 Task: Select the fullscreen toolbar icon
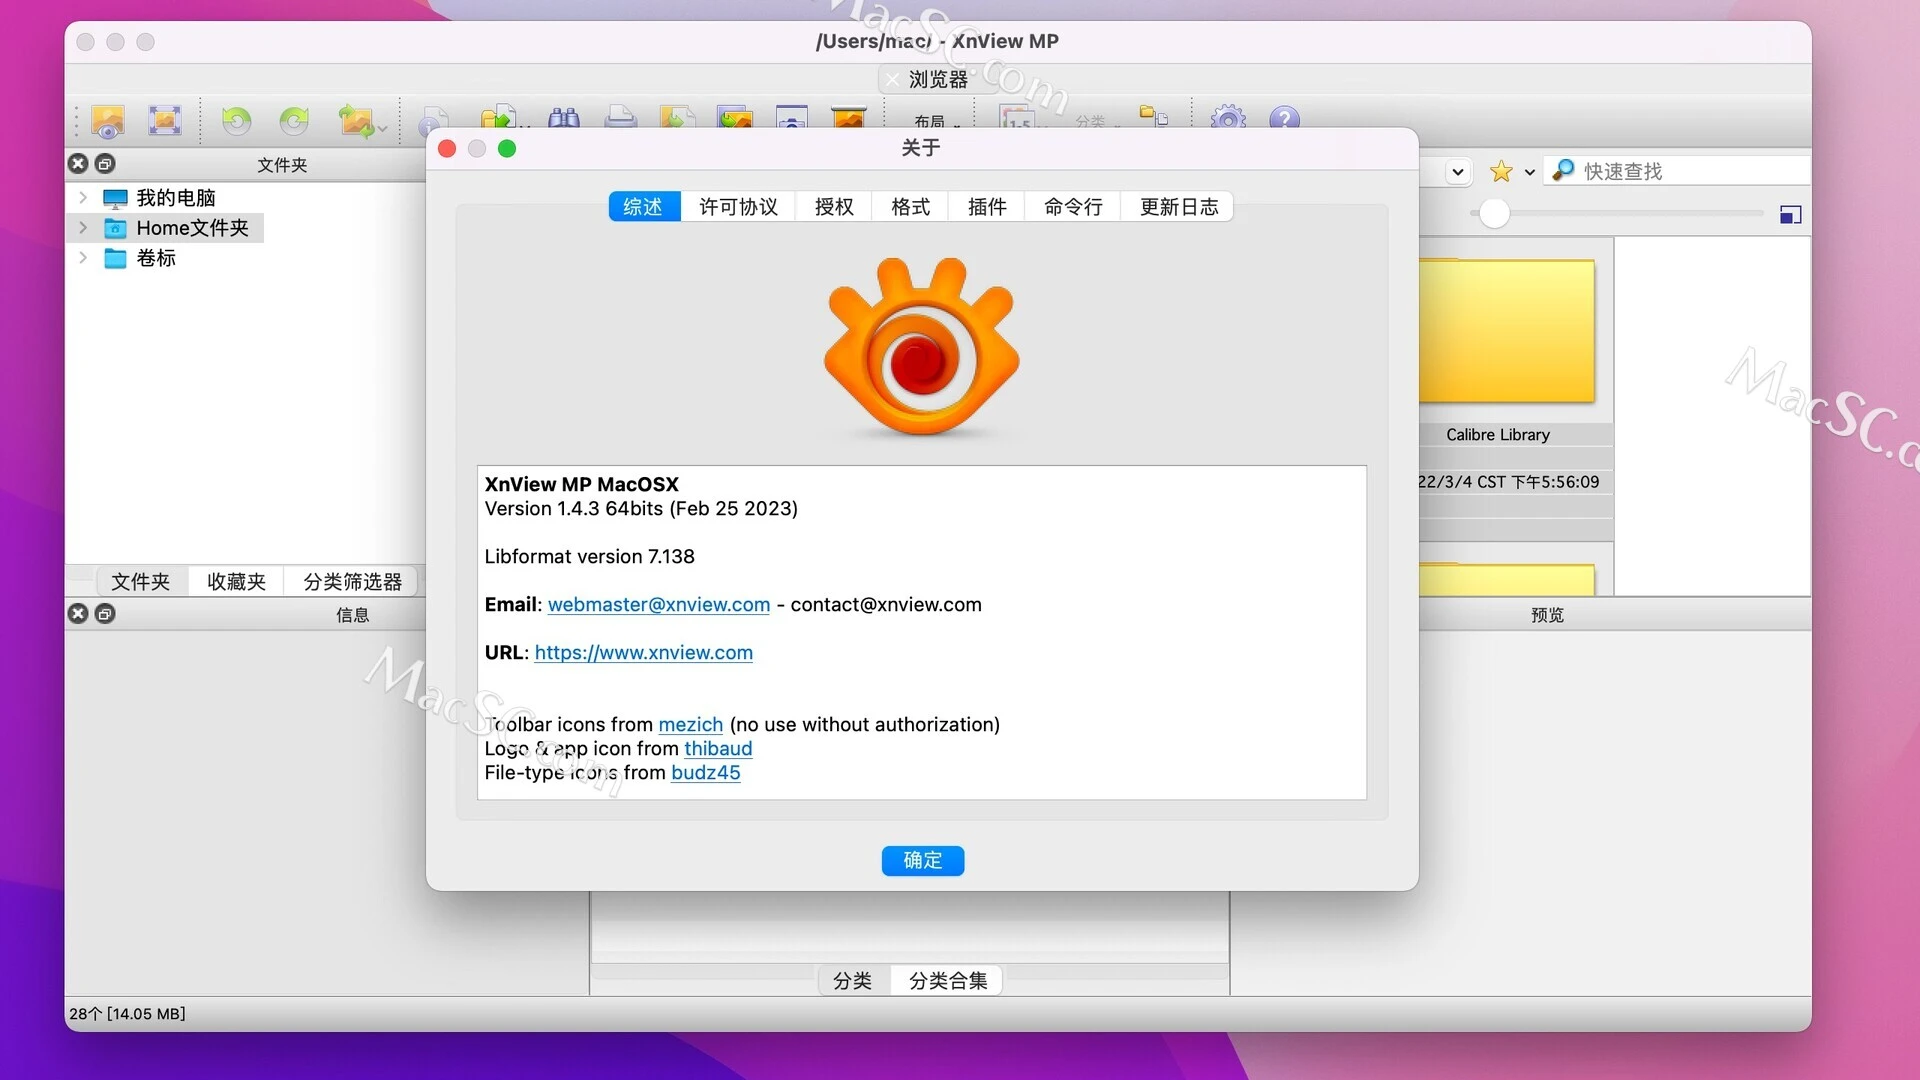click(165, 121)
